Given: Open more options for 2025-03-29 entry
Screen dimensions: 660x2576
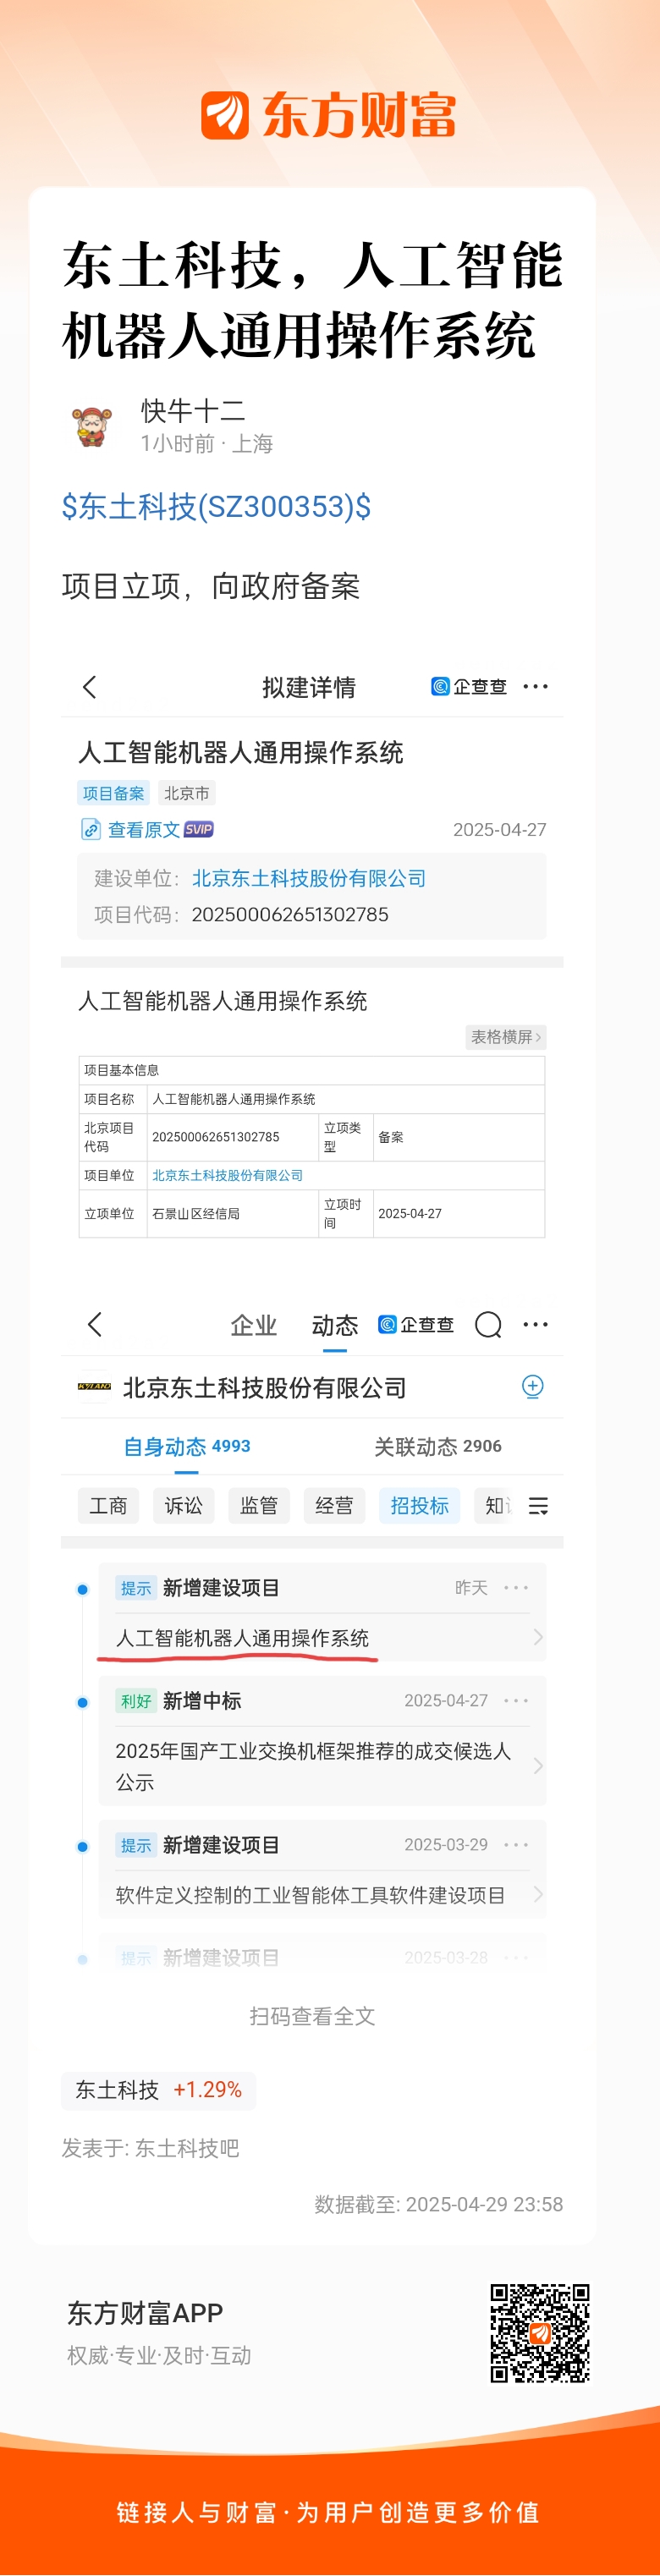Looking at the screenshot, I should (x=516, y=1845).
